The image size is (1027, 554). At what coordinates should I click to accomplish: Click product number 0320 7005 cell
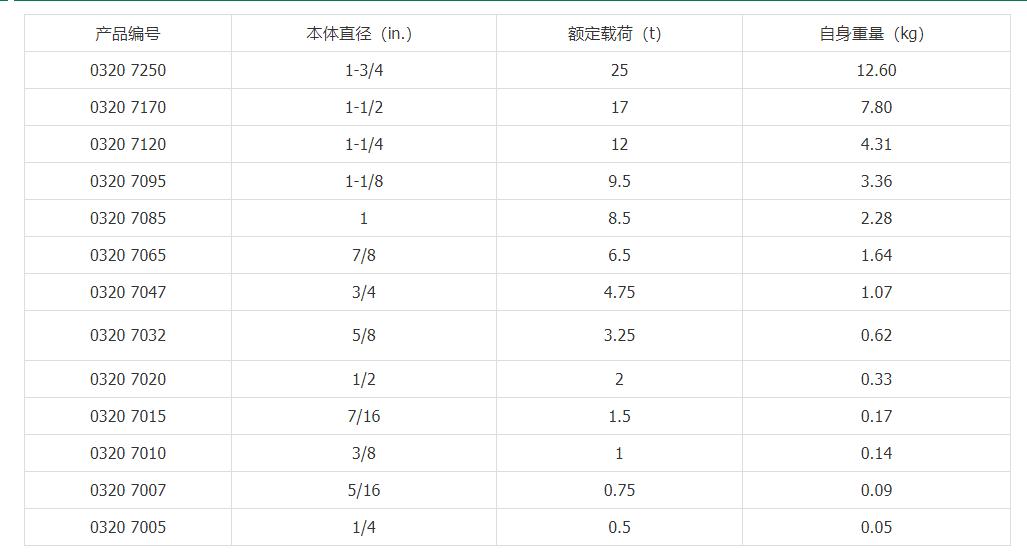click(x=128, y=527)
